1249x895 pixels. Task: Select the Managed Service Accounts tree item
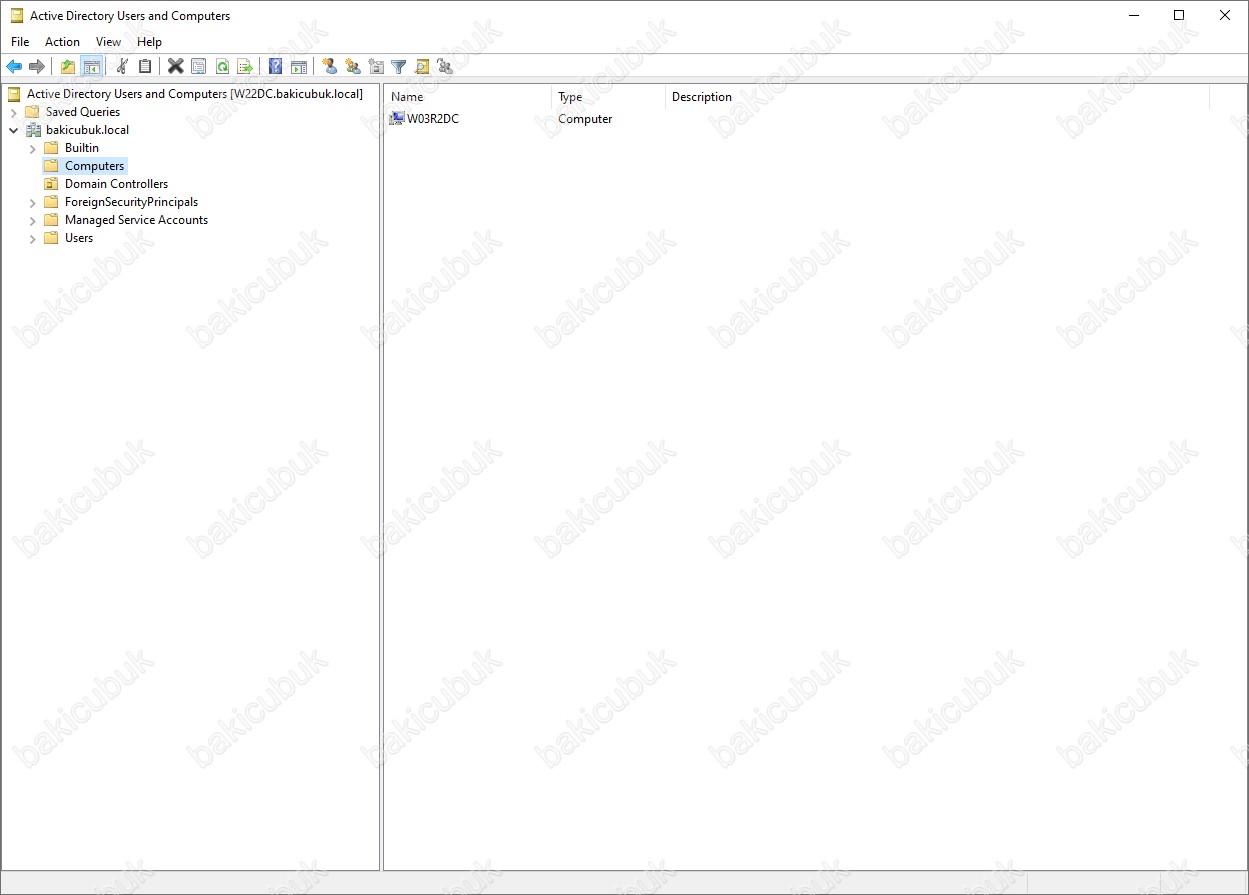136,220
